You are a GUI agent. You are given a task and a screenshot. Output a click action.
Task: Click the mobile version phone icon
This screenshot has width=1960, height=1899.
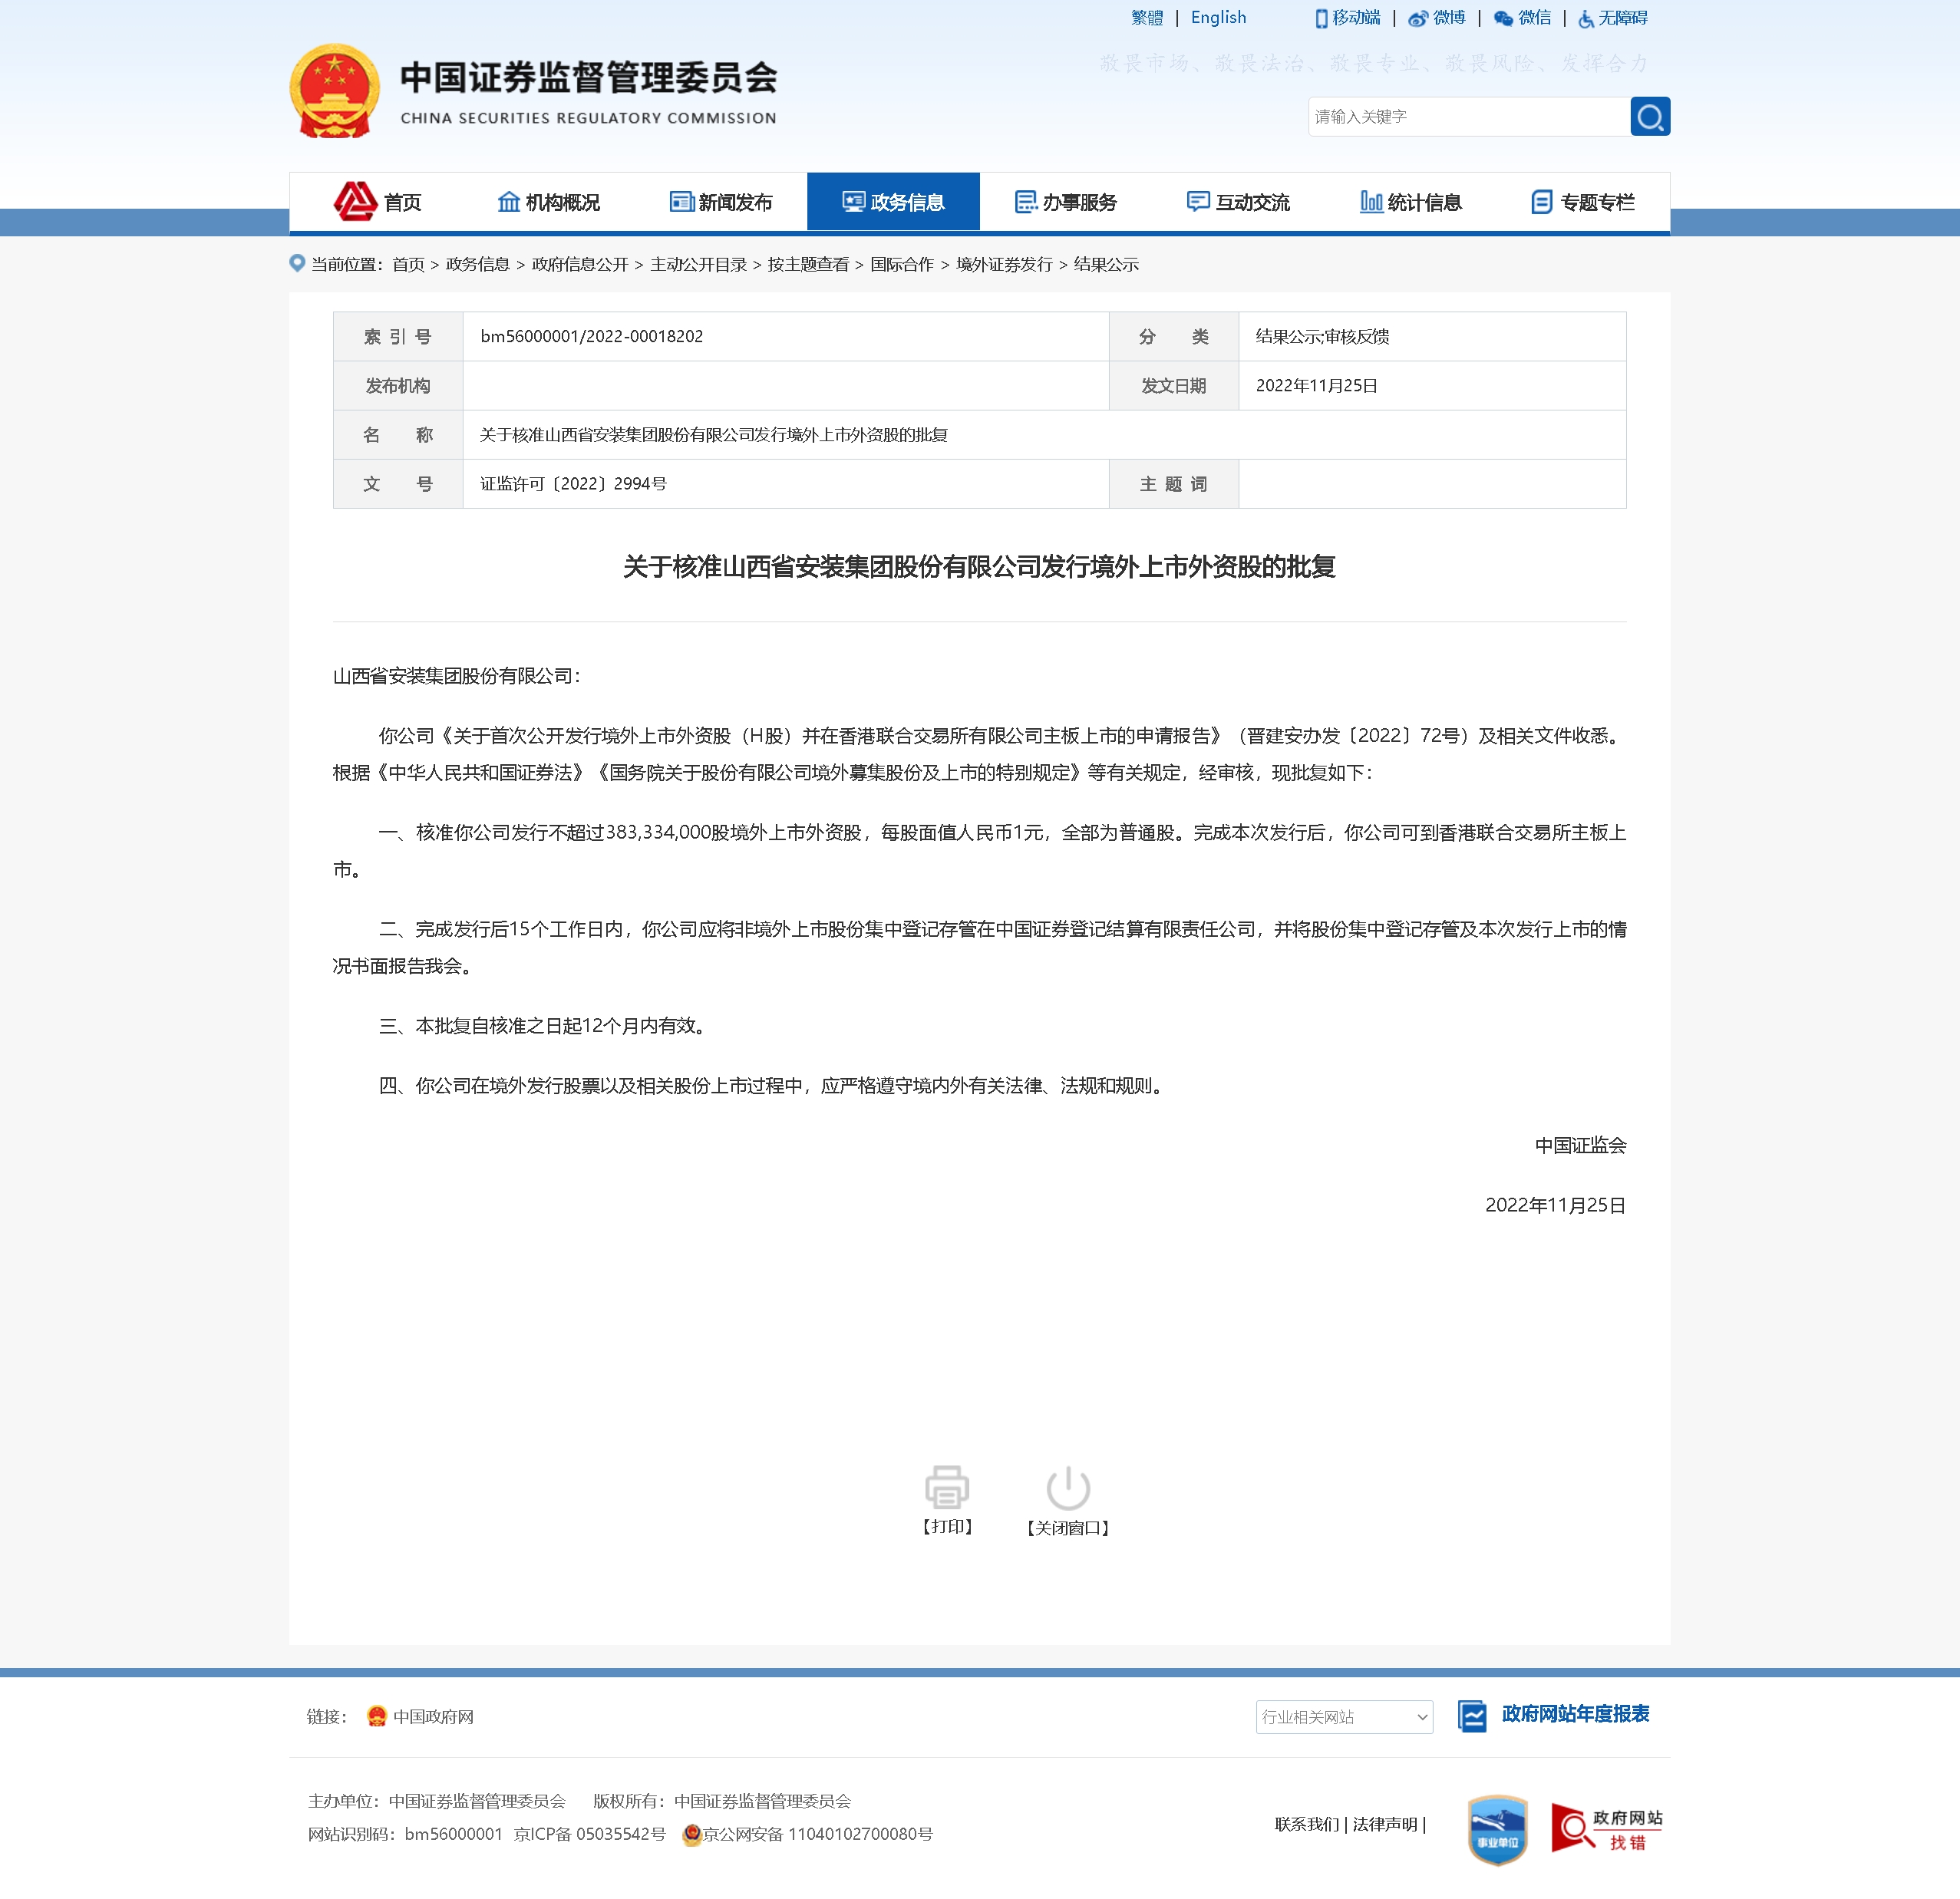pos(1321,19)
